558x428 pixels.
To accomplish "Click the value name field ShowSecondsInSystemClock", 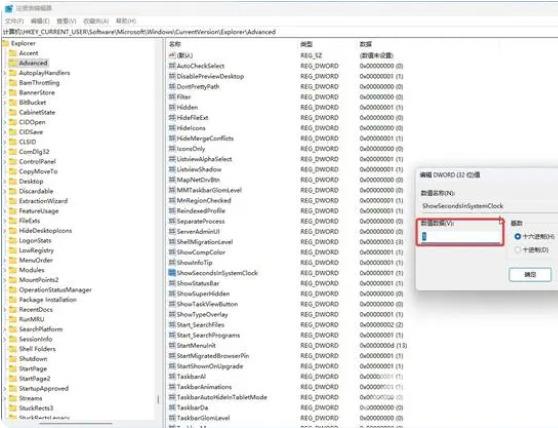I will tap(489, 206).
